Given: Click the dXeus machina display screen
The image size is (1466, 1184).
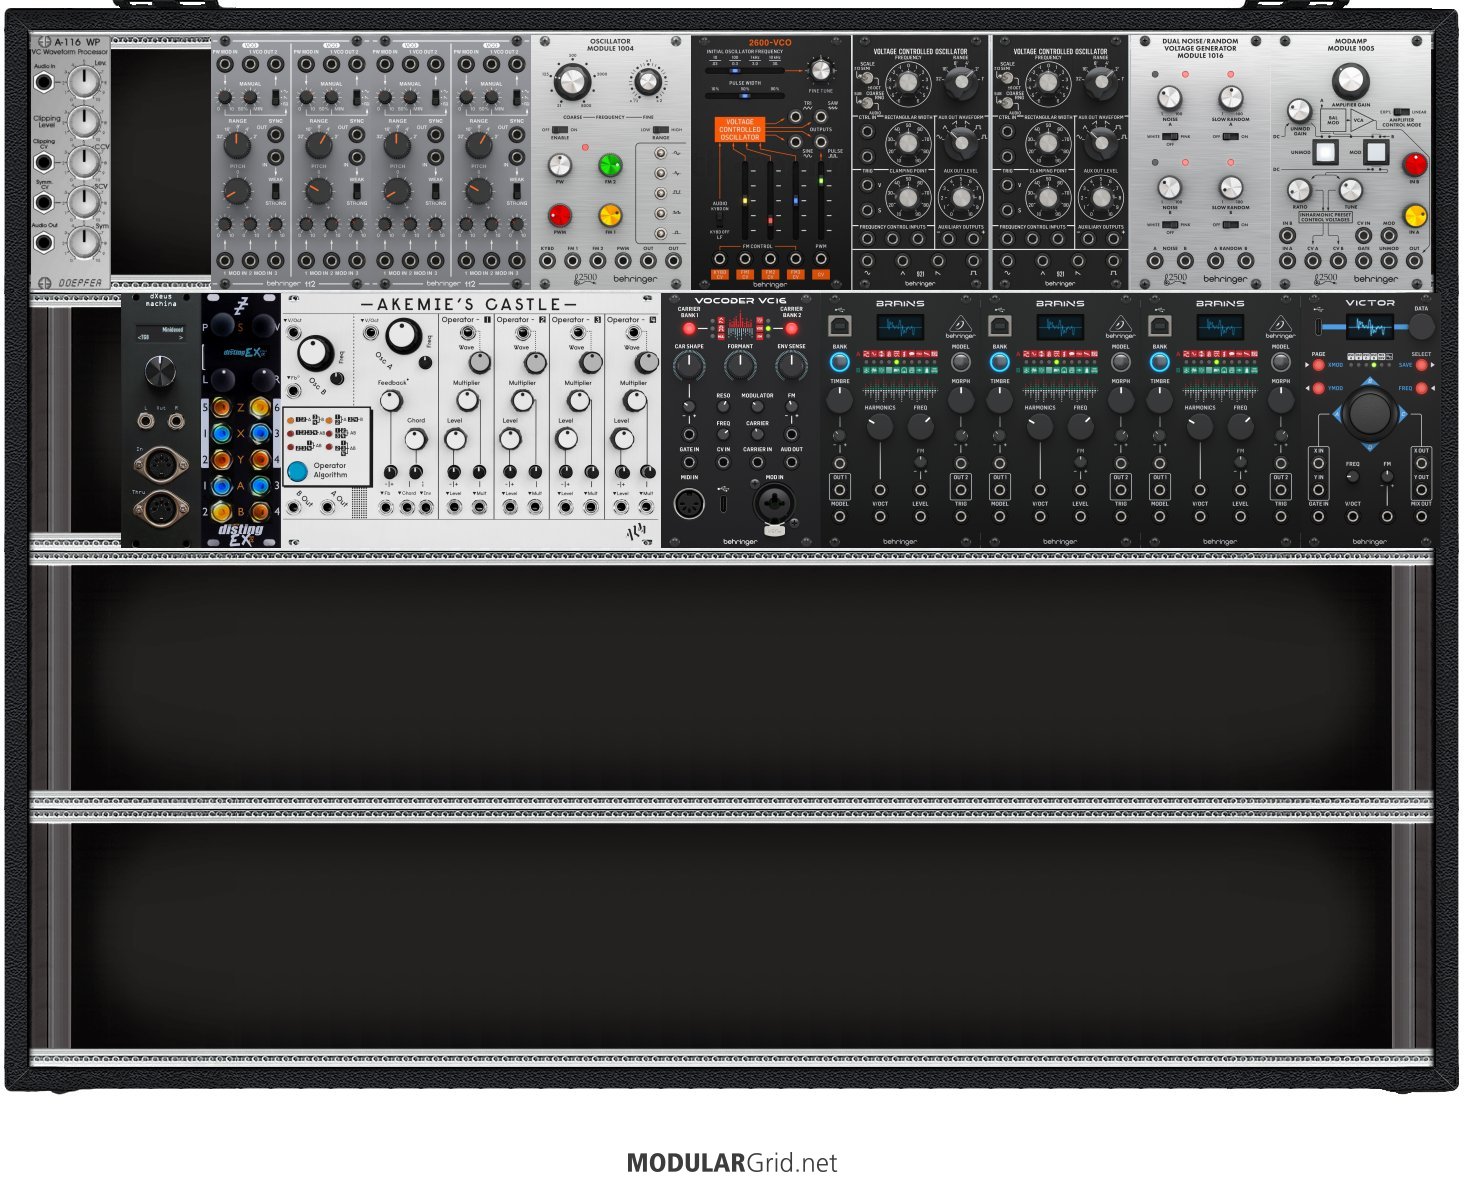Looking at the screenshot, I should [161, 332].
